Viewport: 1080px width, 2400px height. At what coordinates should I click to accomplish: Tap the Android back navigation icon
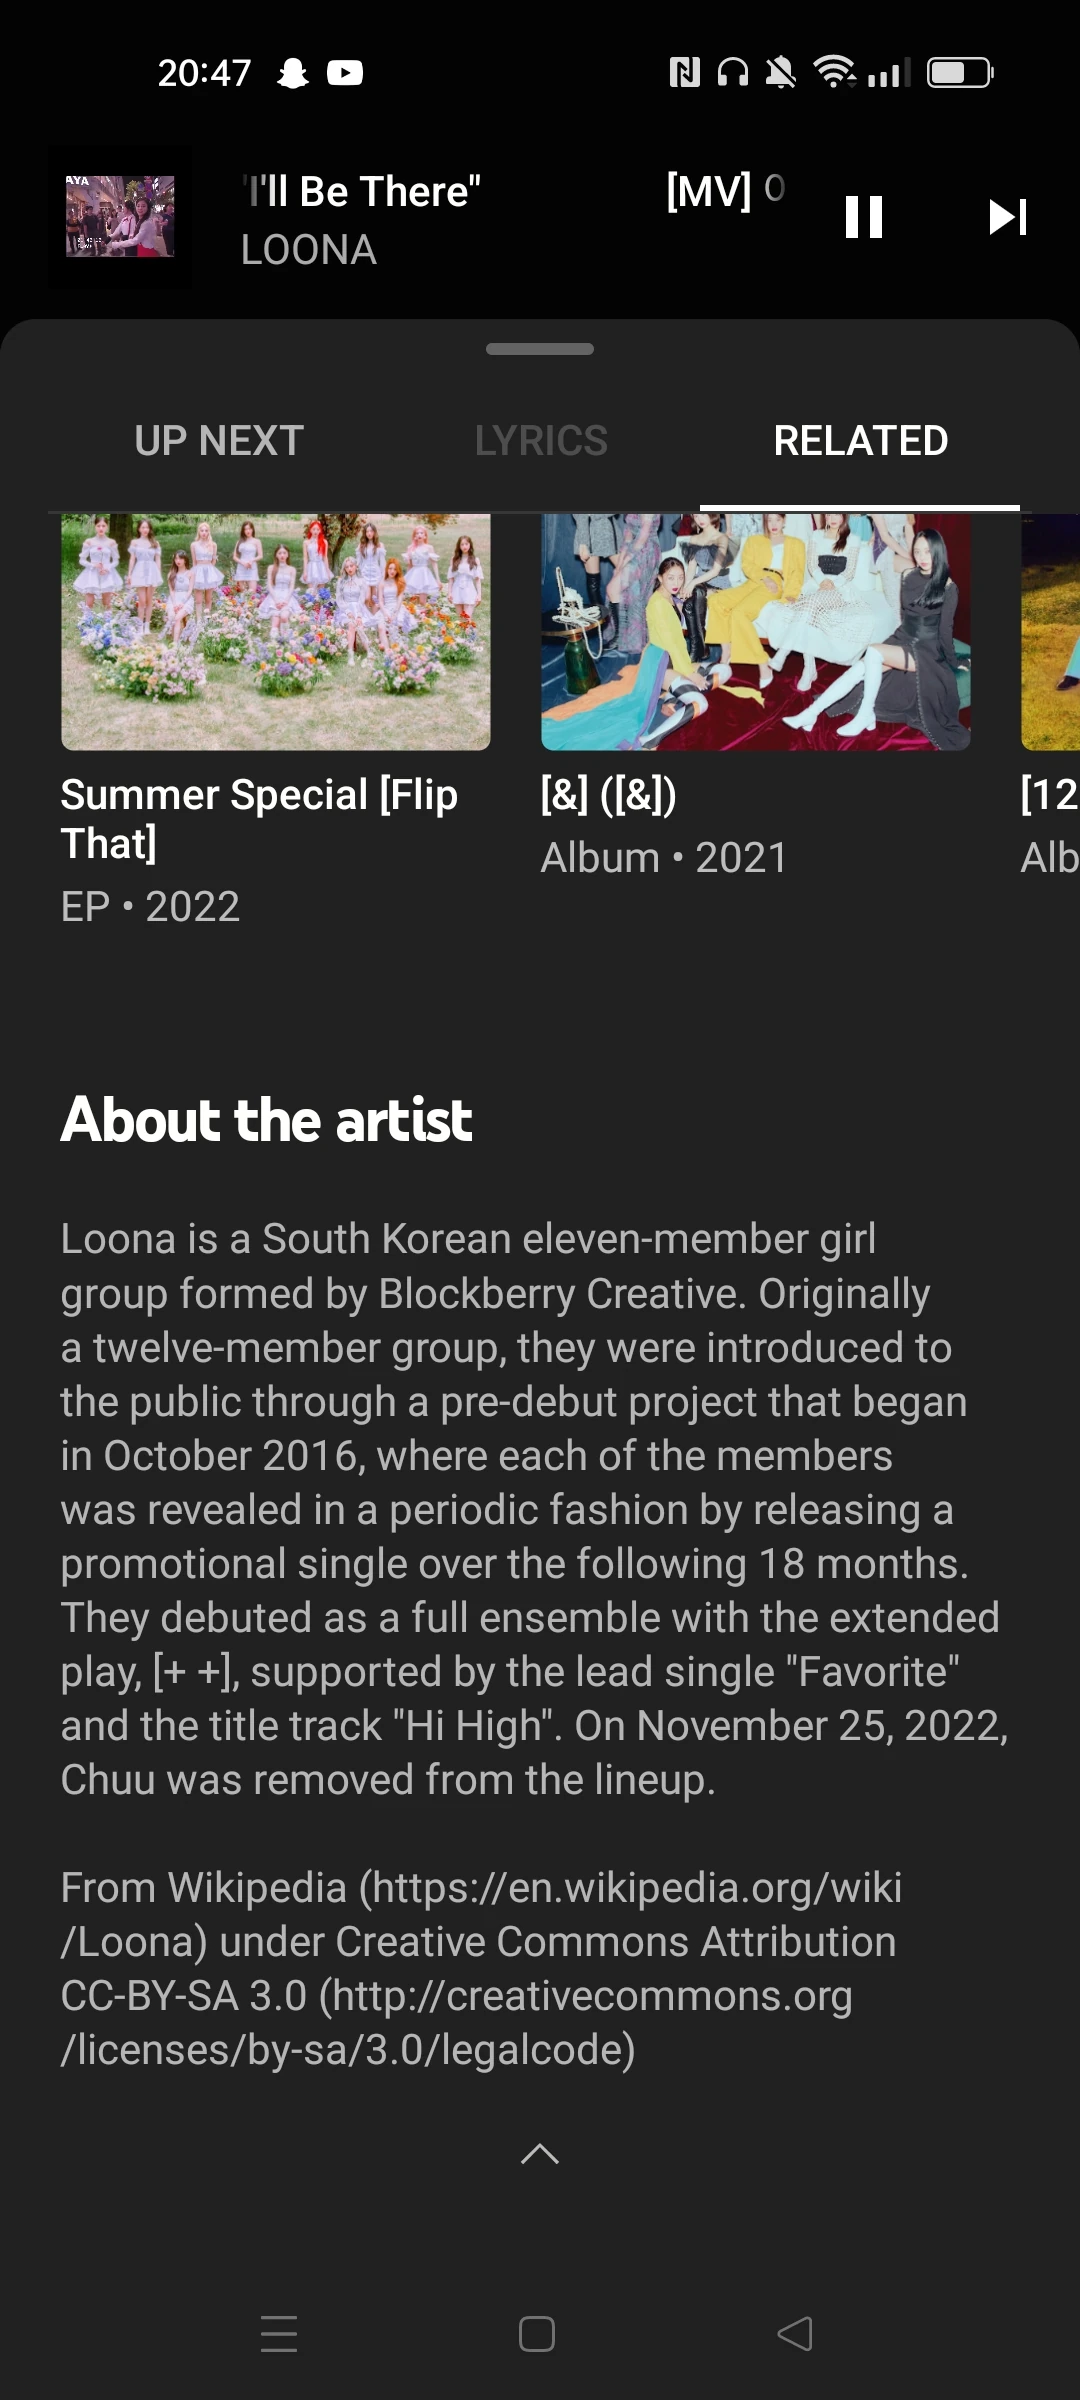point(795,2334)
